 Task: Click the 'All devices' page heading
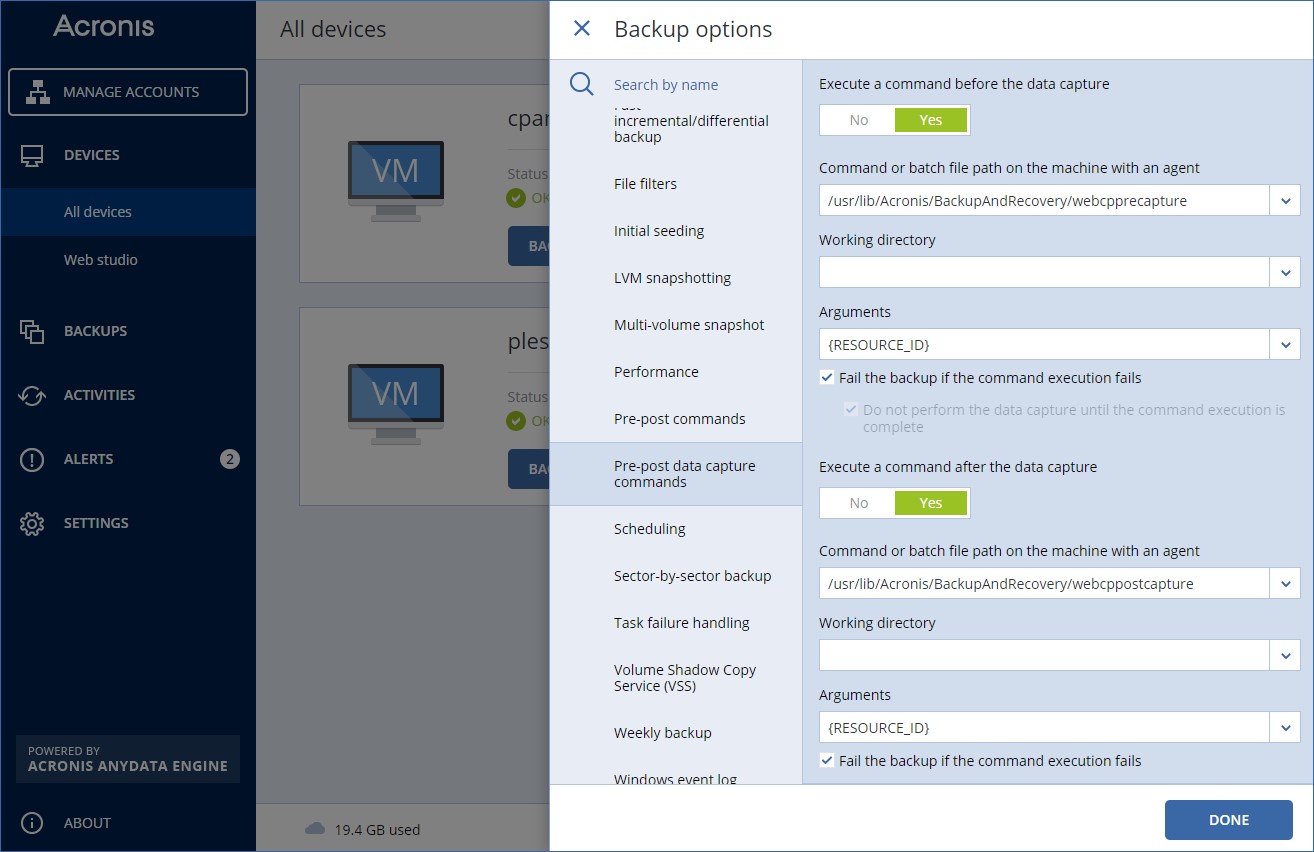coord(333,29)
